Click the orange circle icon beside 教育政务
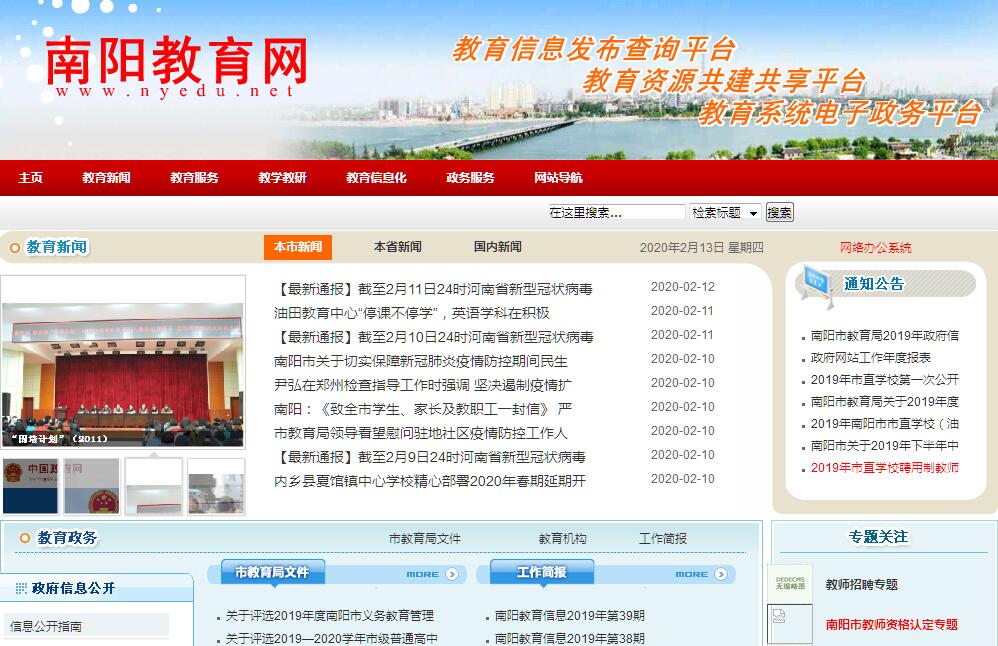Viewport: 998px width, 646px height. (x=25, y=538)
